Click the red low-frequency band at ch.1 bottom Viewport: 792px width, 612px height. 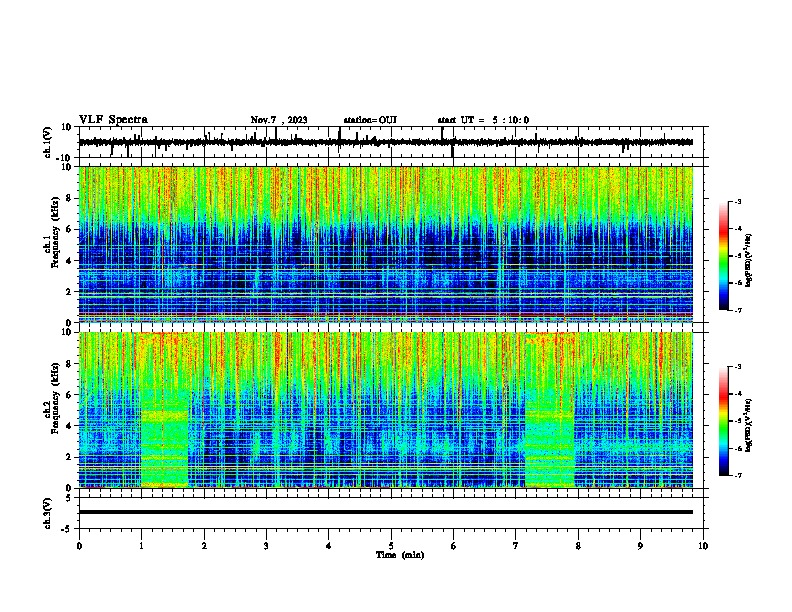click(386, 315)
